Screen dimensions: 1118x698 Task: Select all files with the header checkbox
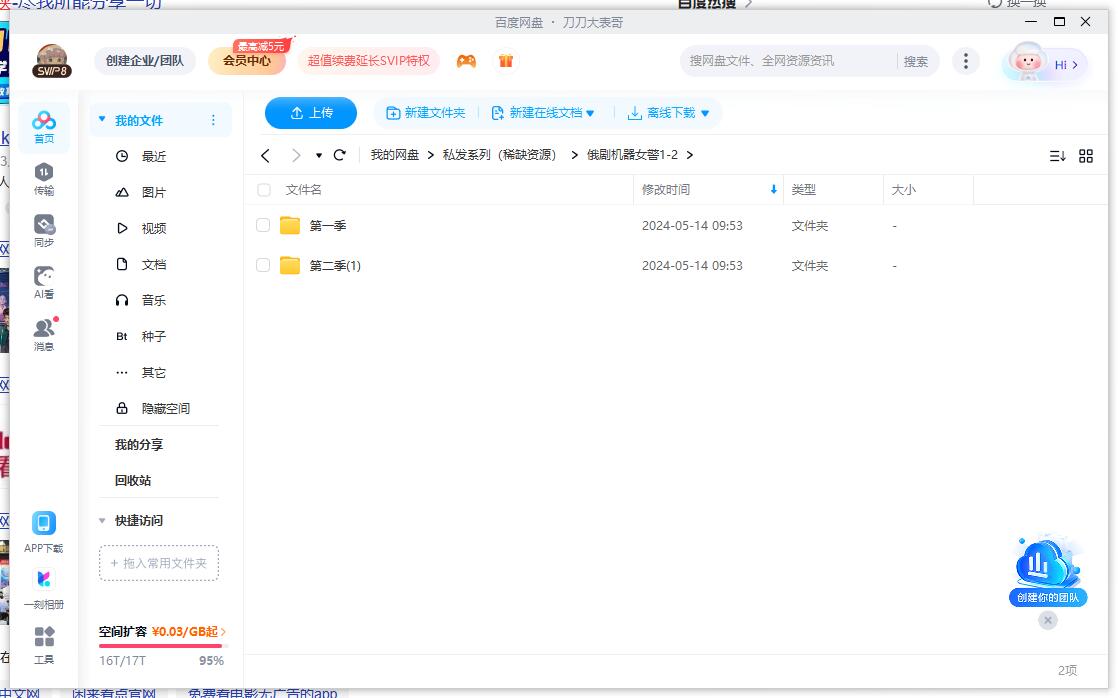pyautogui.click(x=263, y=190)
